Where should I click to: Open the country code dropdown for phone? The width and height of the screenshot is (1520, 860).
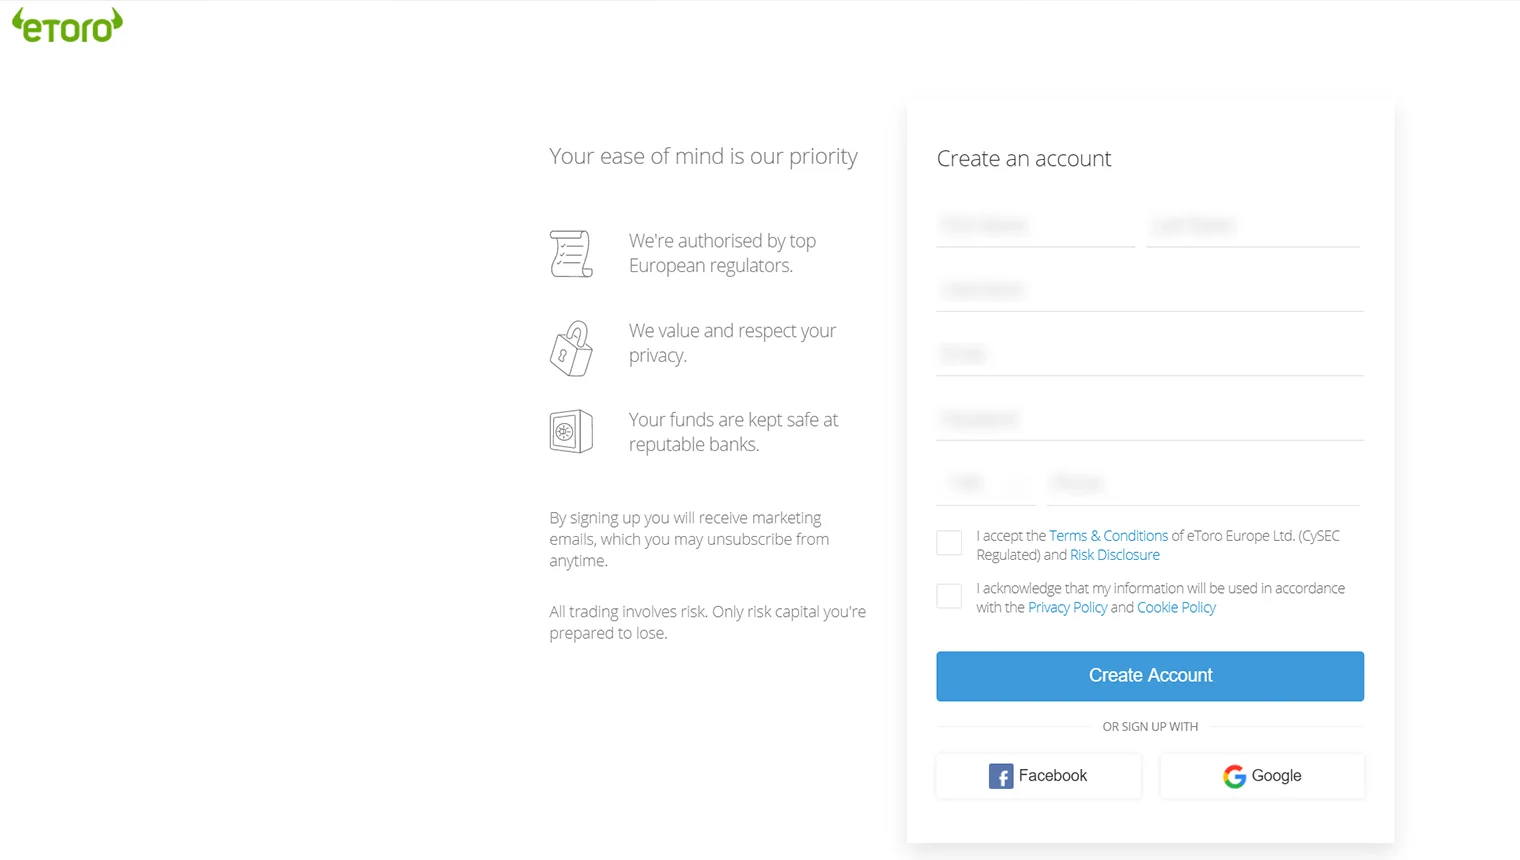click(x=985, y=483)
